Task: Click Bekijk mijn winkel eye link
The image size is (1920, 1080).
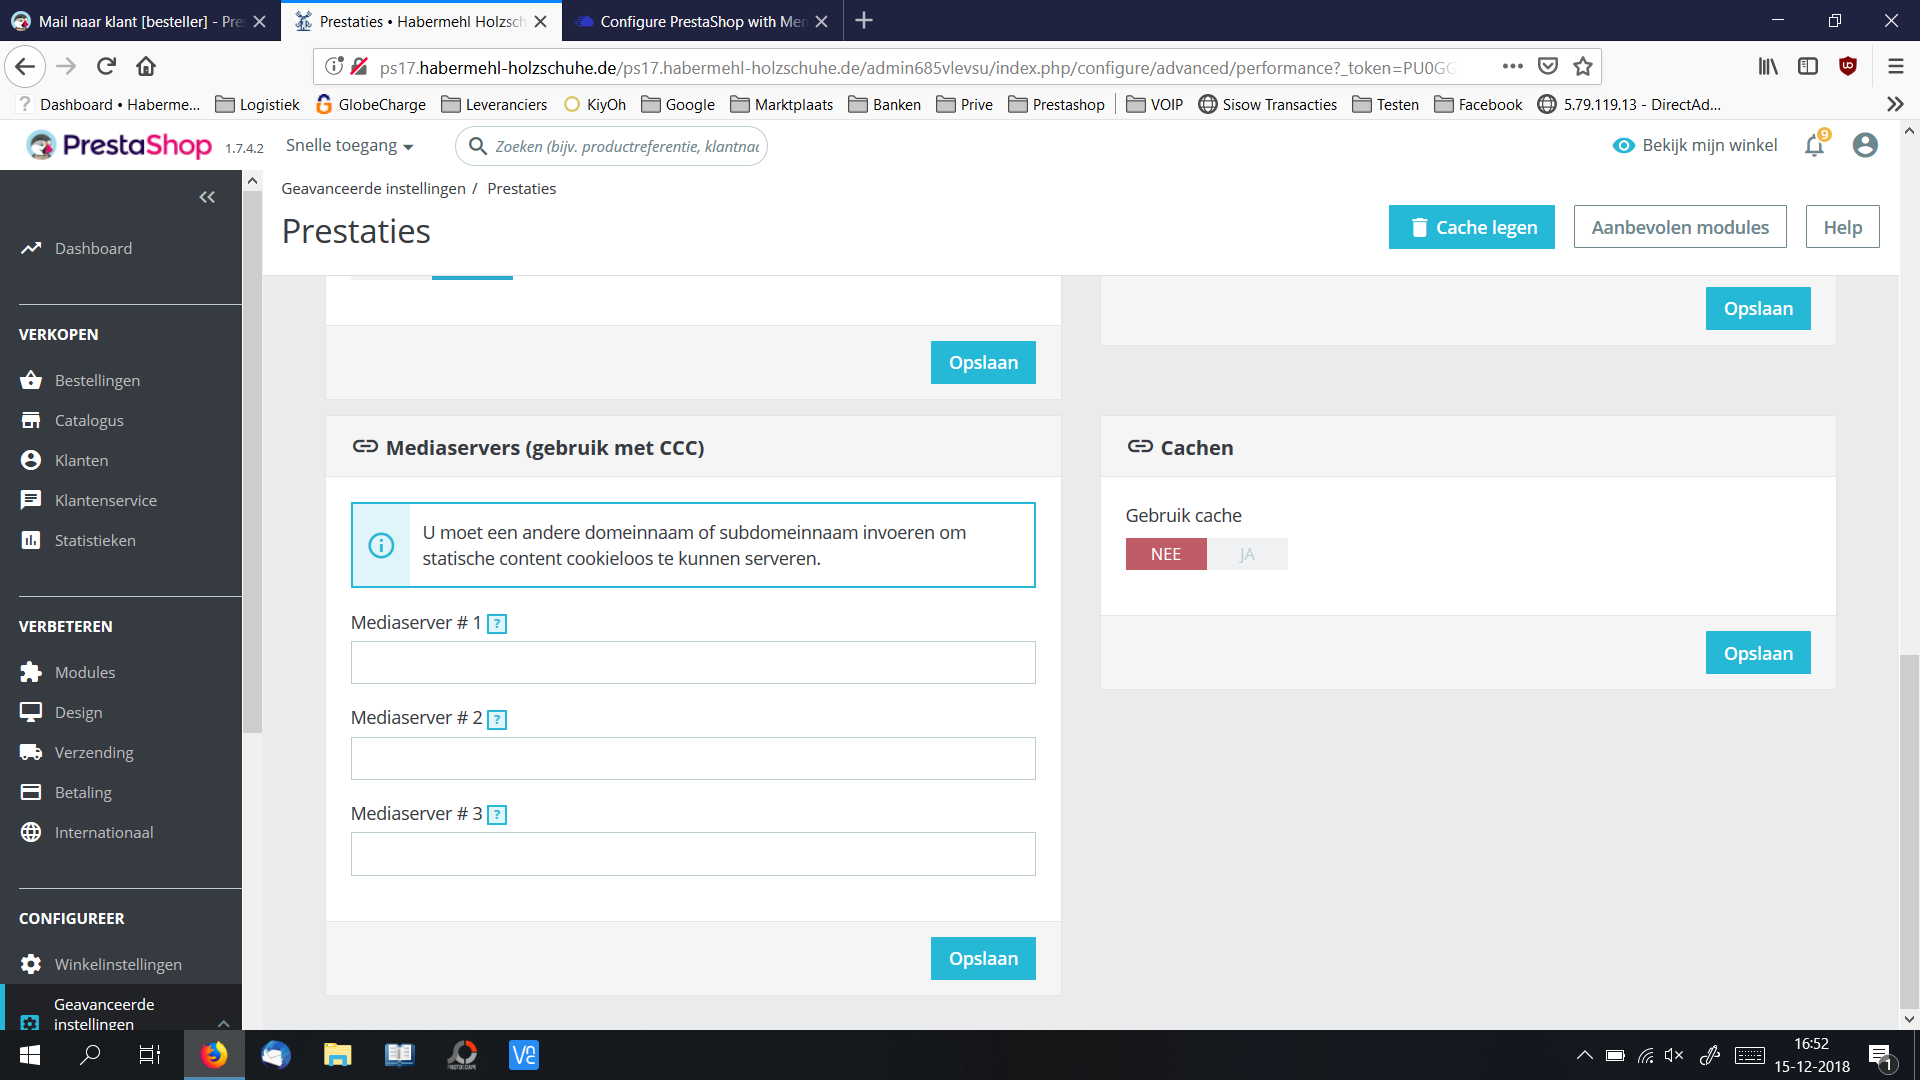Action: 1695,146
